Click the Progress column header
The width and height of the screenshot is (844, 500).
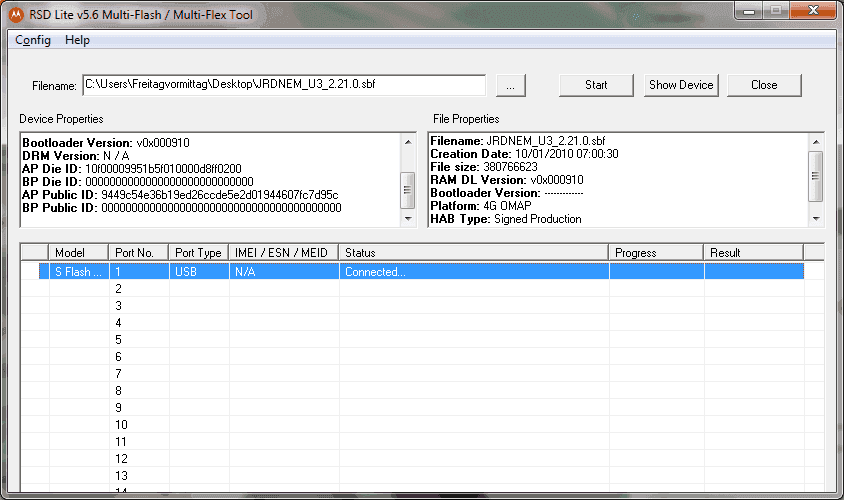coord(656,252)
